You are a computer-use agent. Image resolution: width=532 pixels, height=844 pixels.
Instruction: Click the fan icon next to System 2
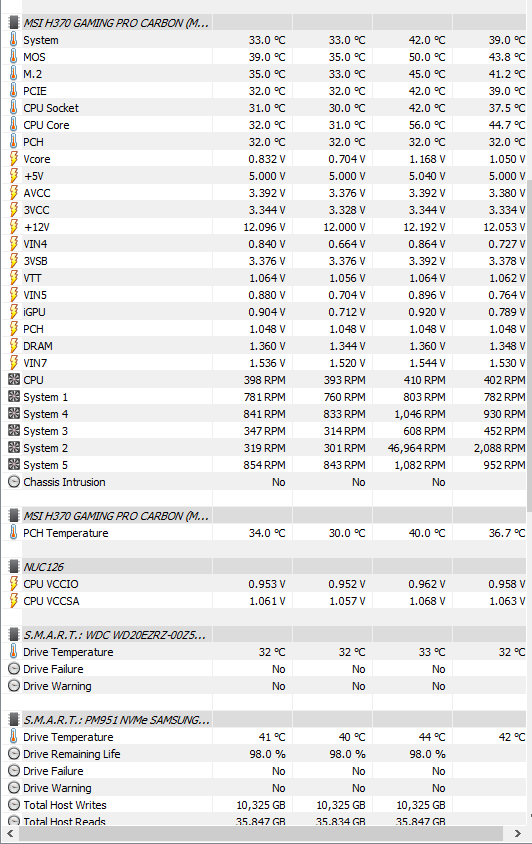click(13, 448)
